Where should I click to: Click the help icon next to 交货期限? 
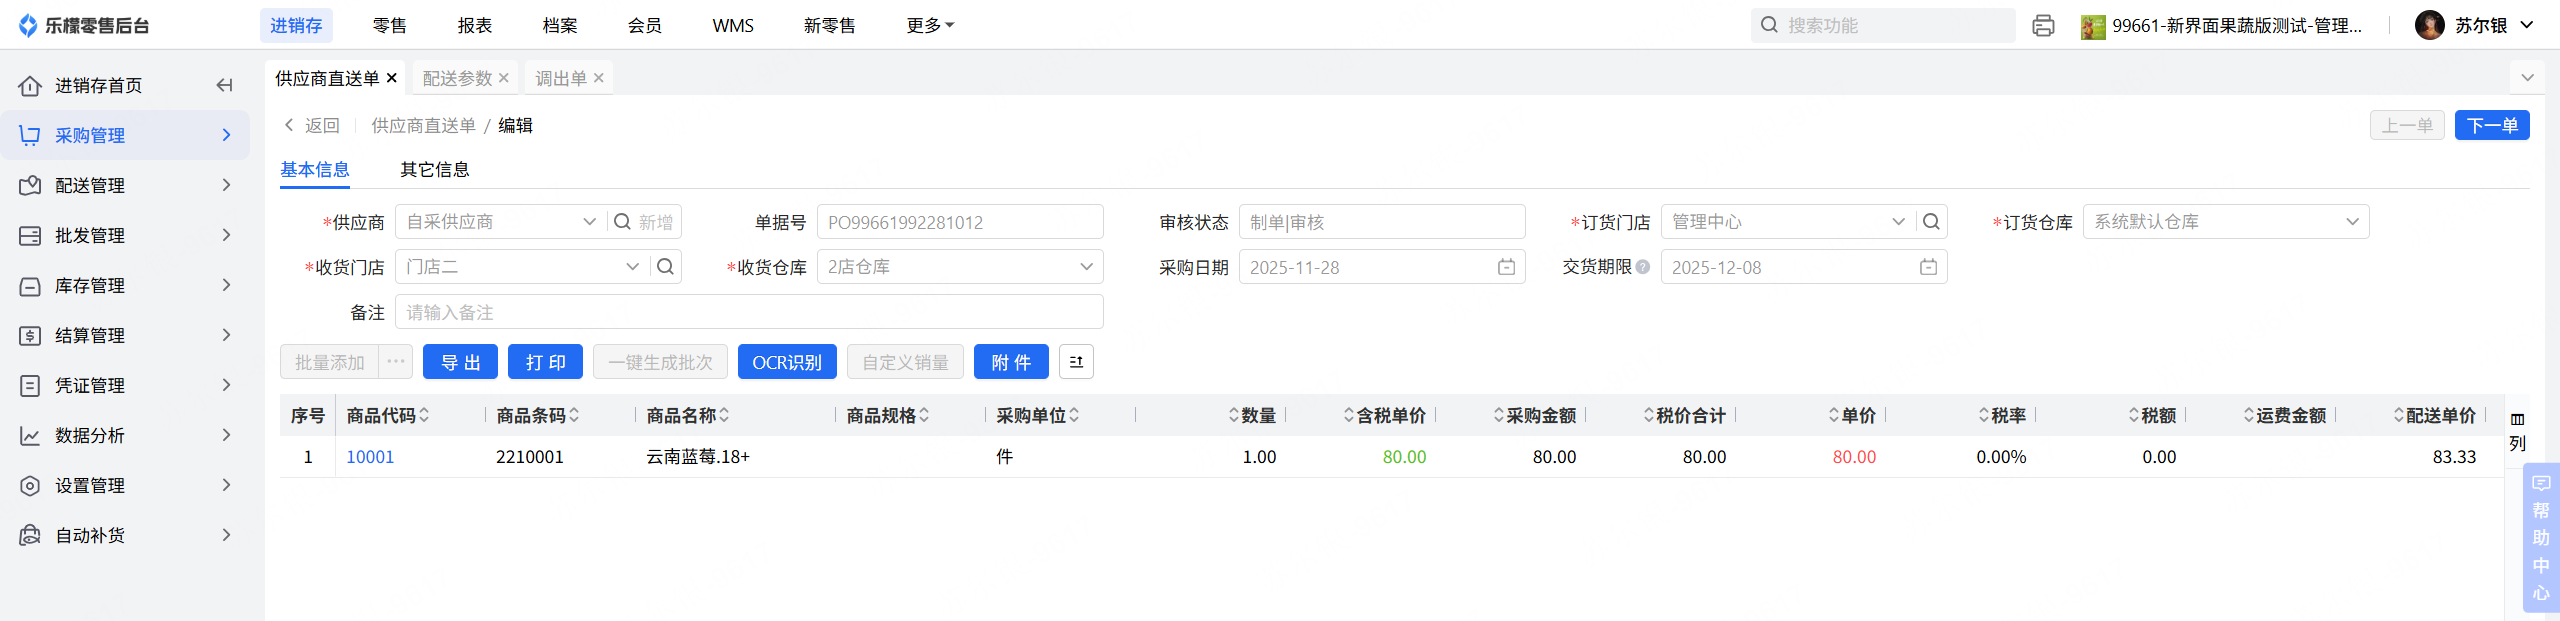coord(1643,267)
